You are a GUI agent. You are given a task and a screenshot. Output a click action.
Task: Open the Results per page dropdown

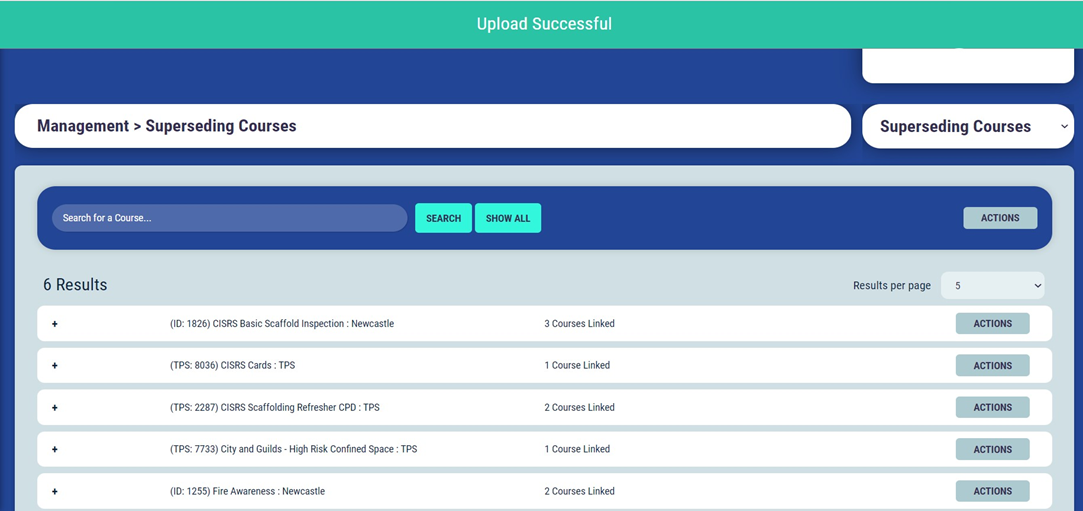pos(992,286)
